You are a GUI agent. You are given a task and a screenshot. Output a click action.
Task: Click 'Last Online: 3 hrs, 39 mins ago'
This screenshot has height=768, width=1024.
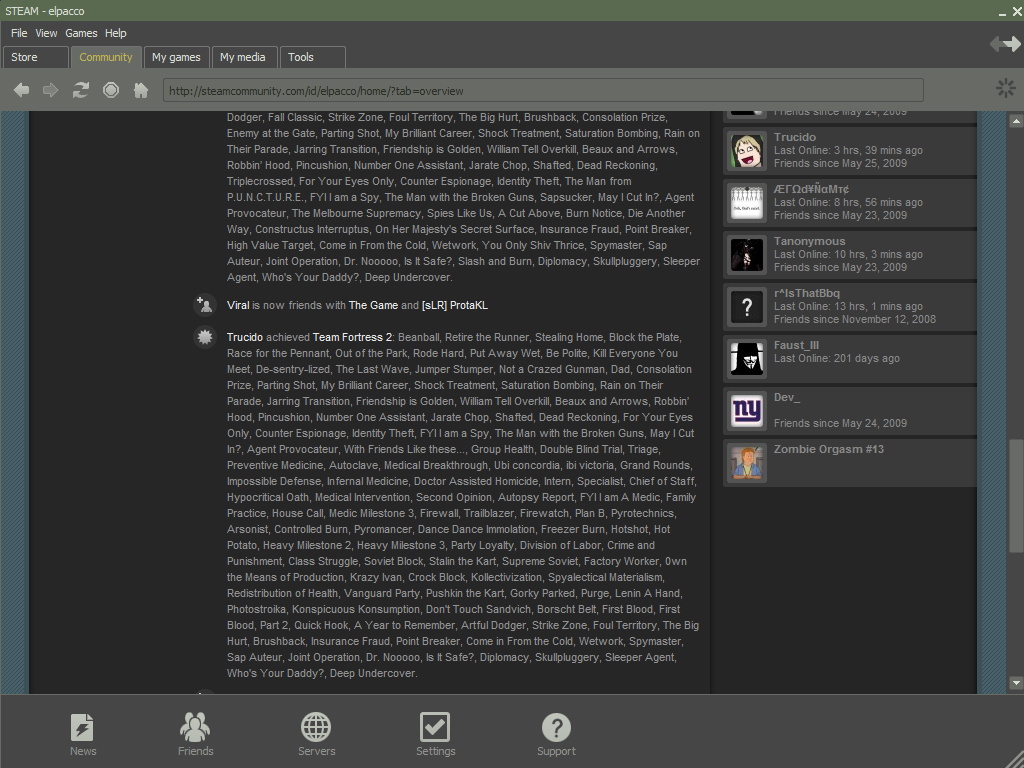point(848,150)
